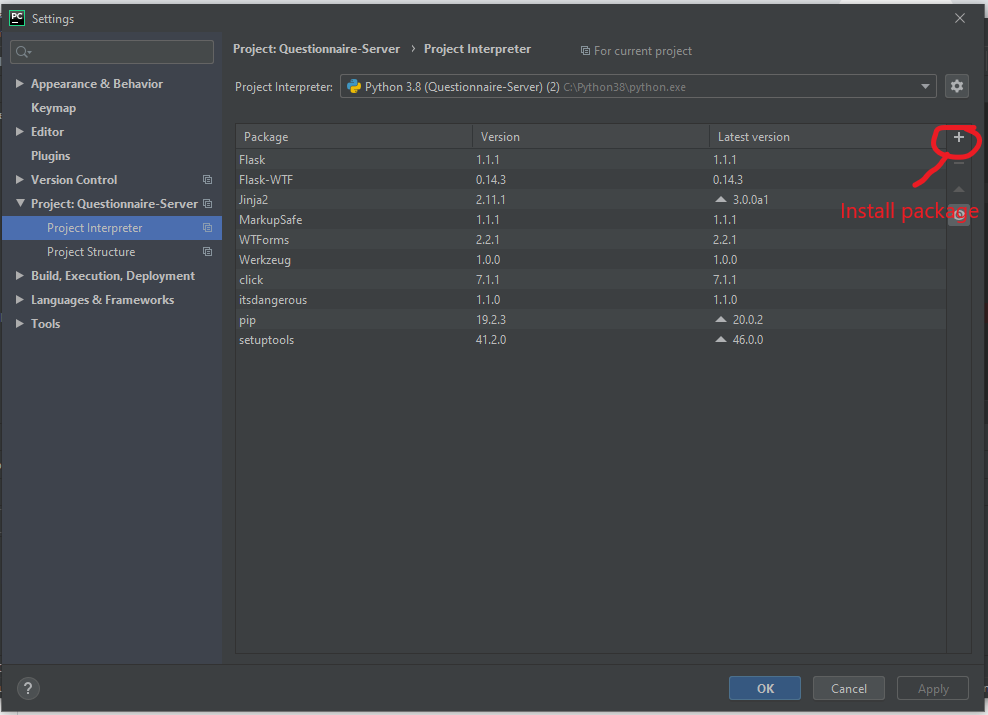Screen dimensions: 988x715
Task: Click the C:\Python38\python.exe path text
Action: (624, 87)
